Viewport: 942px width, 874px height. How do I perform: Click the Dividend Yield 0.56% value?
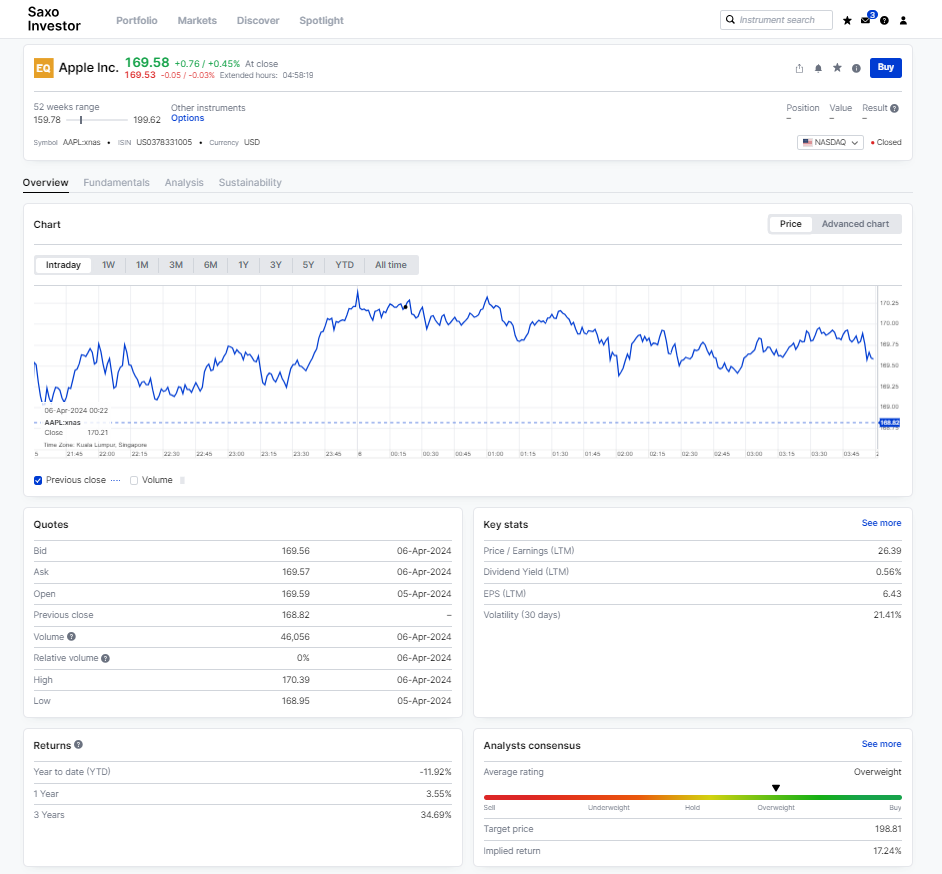(x=889, y=572)
